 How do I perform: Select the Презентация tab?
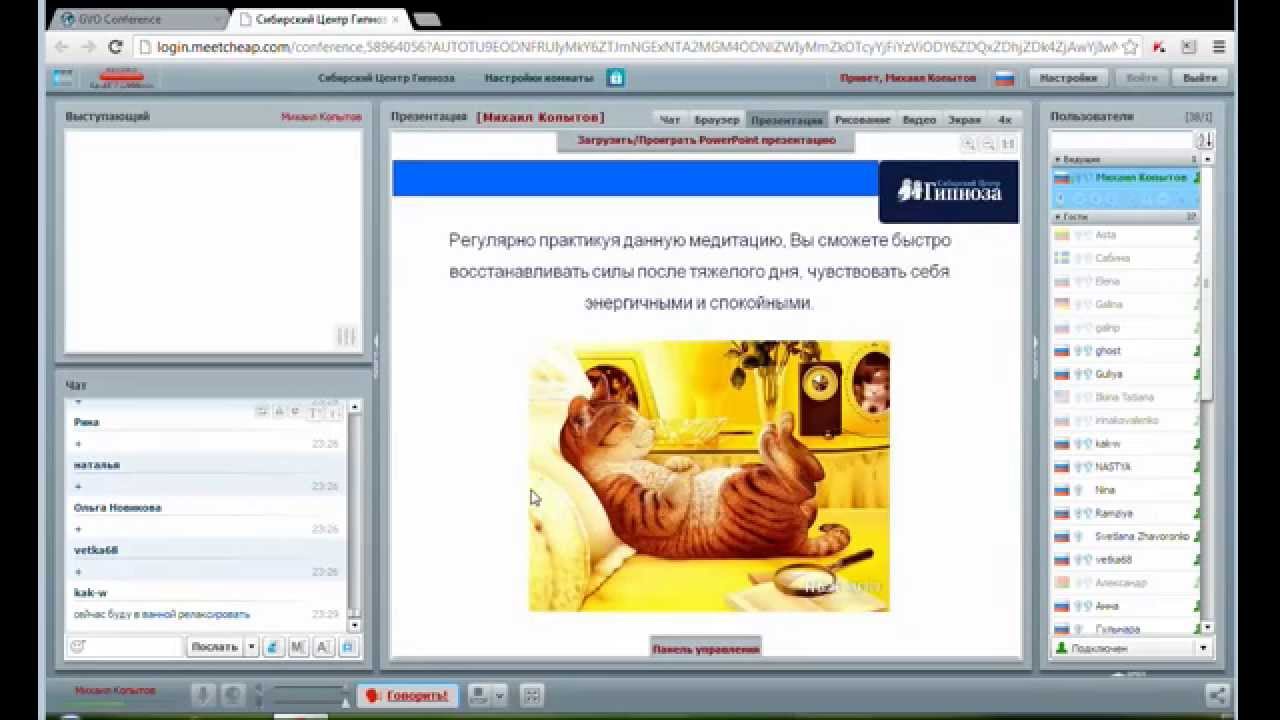click(x=787, y=119)
